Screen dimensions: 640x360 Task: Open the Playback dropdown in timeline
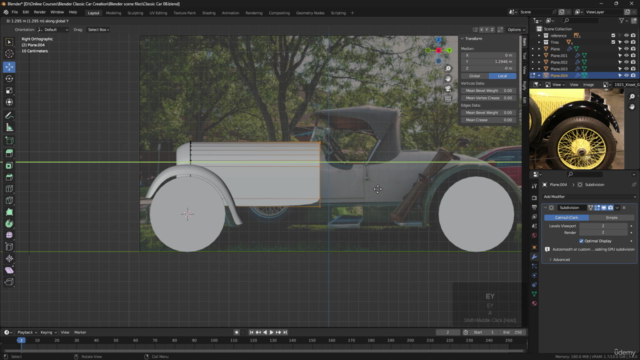coord(27,332)
